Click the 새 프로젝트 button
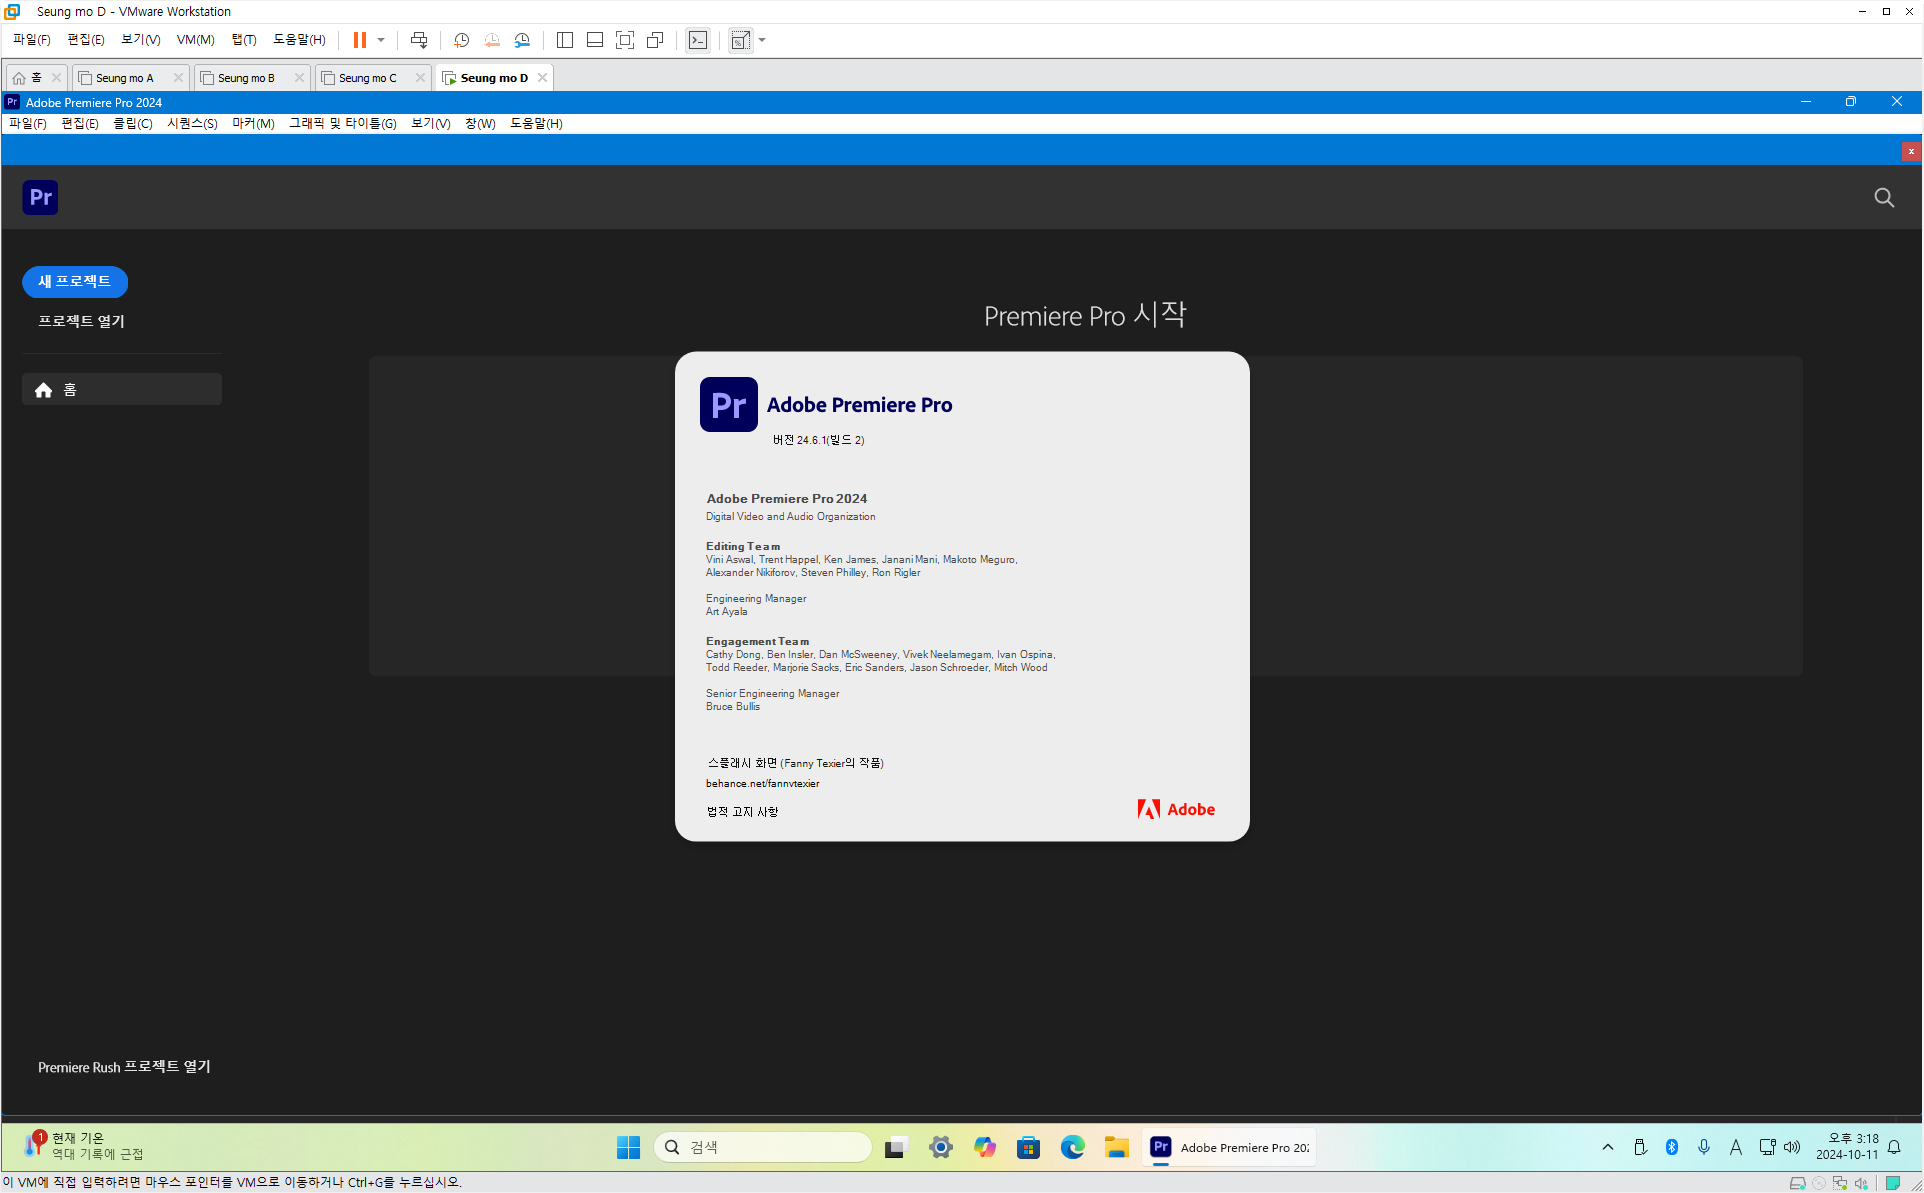1924x1193 pixels. pyautogui.click(x=75, y=282)
